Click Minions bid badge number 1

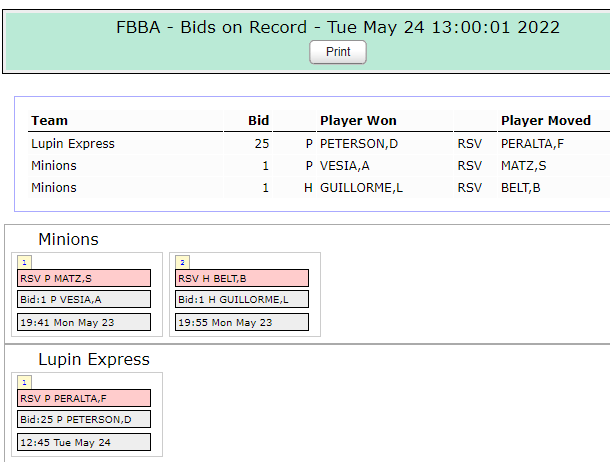(25, 261)
